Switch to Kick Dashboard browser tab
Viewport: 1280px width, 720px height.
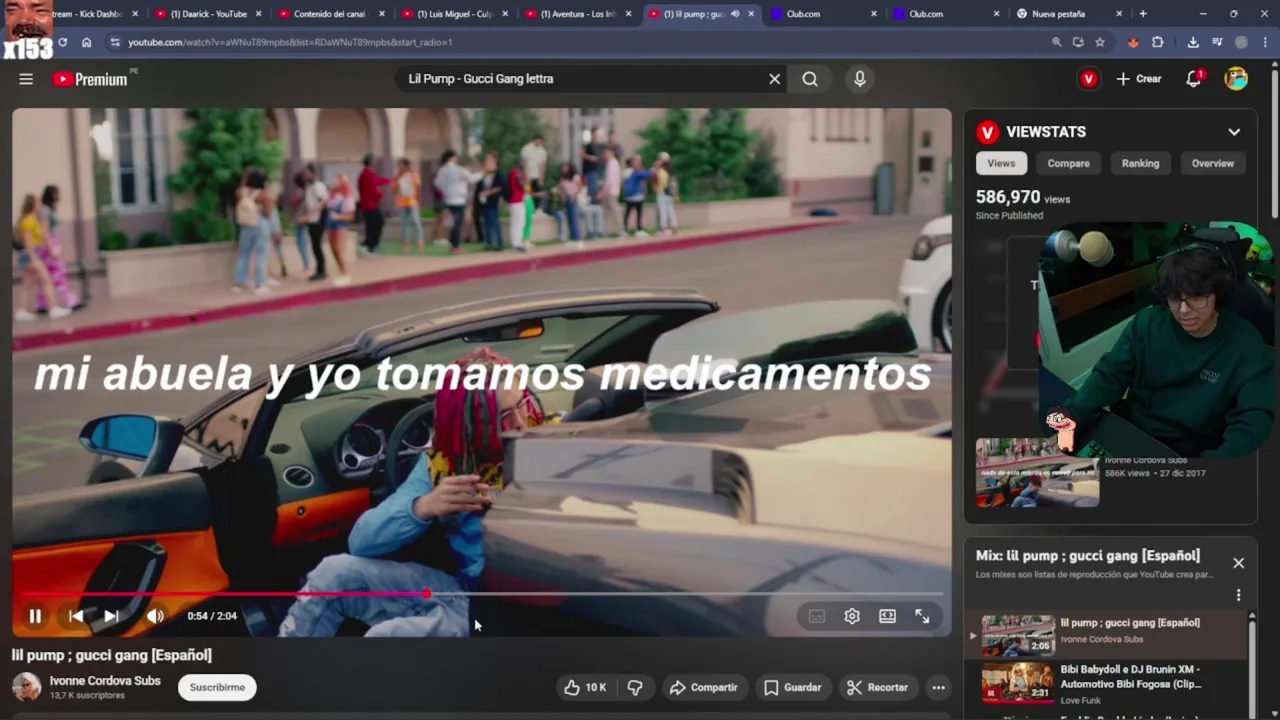(96, 14)
